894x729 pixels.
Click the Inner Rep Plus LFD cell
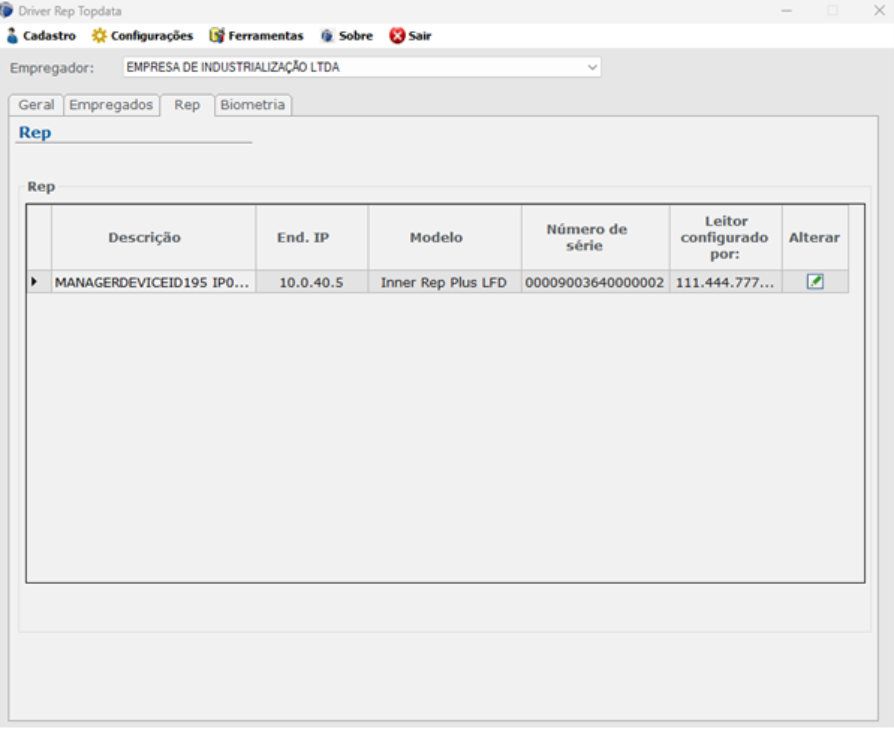pos(444,283)
